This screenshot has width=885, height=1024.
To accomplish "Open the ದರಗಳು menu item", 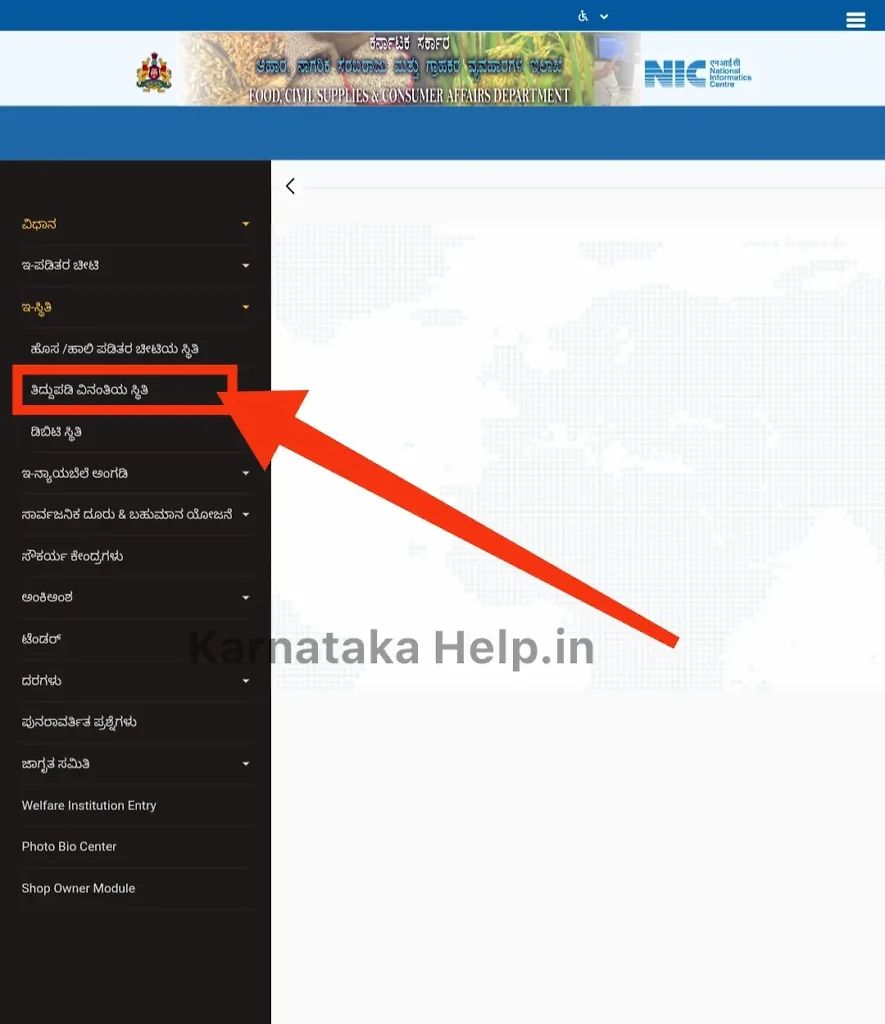I will (41, 680).
